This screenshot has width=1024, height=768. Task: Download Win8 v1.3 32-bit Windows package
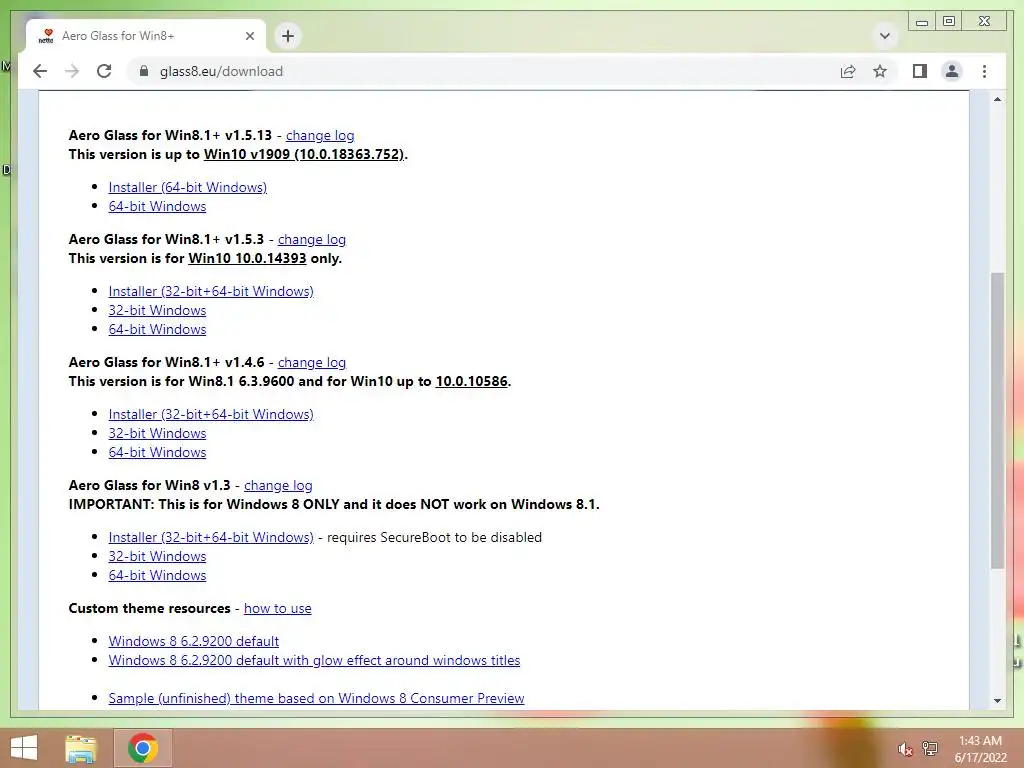tap(157, 556)
